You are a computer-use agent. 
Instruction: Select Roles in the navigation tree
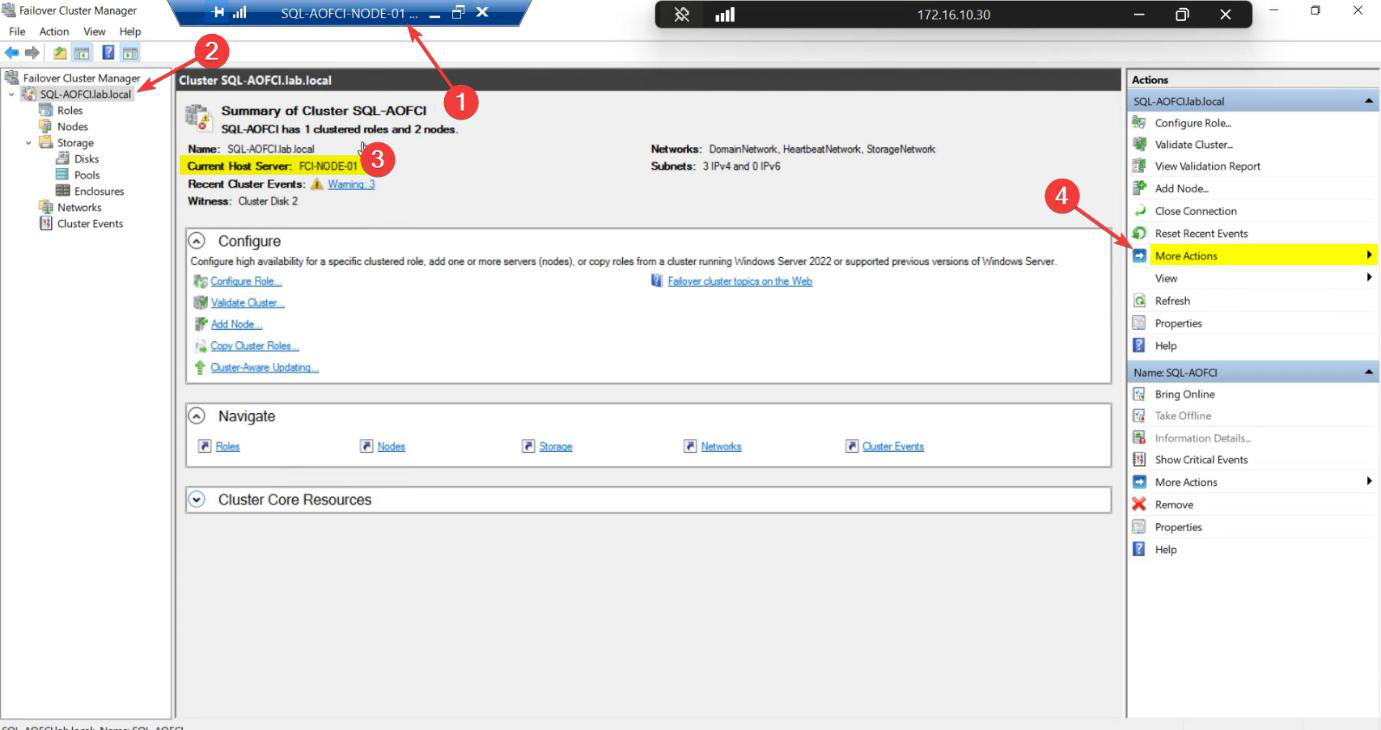[70, 110]
